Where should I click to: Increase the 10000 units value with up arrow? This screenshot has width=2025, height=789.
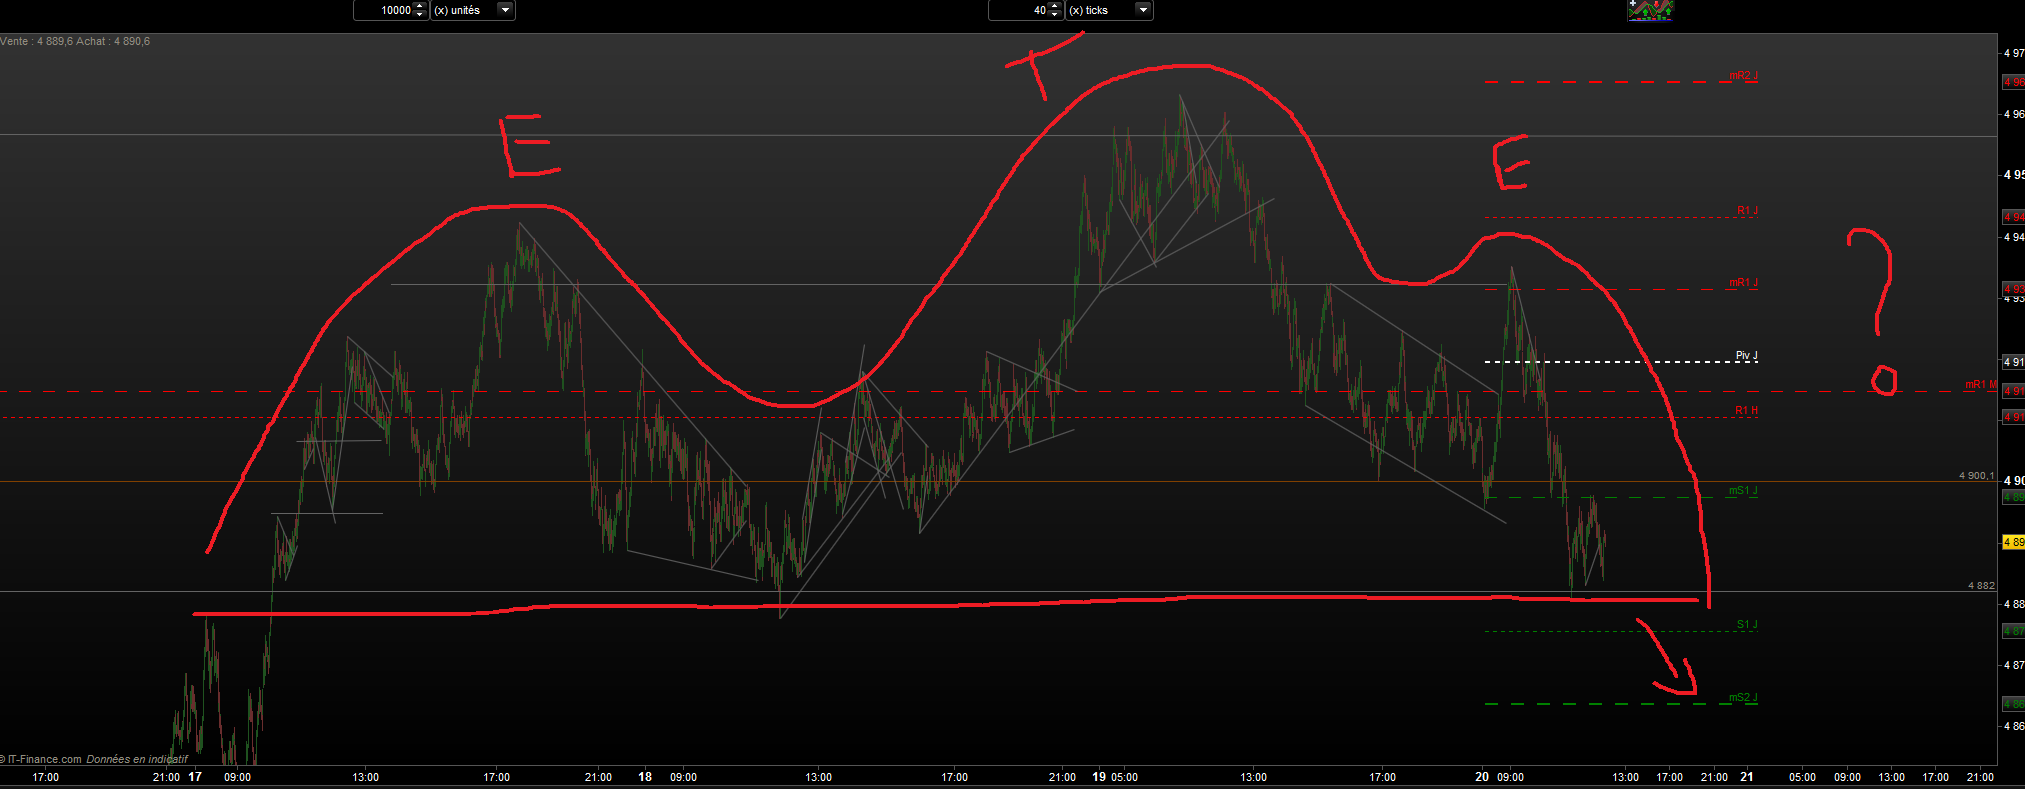pos(420,6)
